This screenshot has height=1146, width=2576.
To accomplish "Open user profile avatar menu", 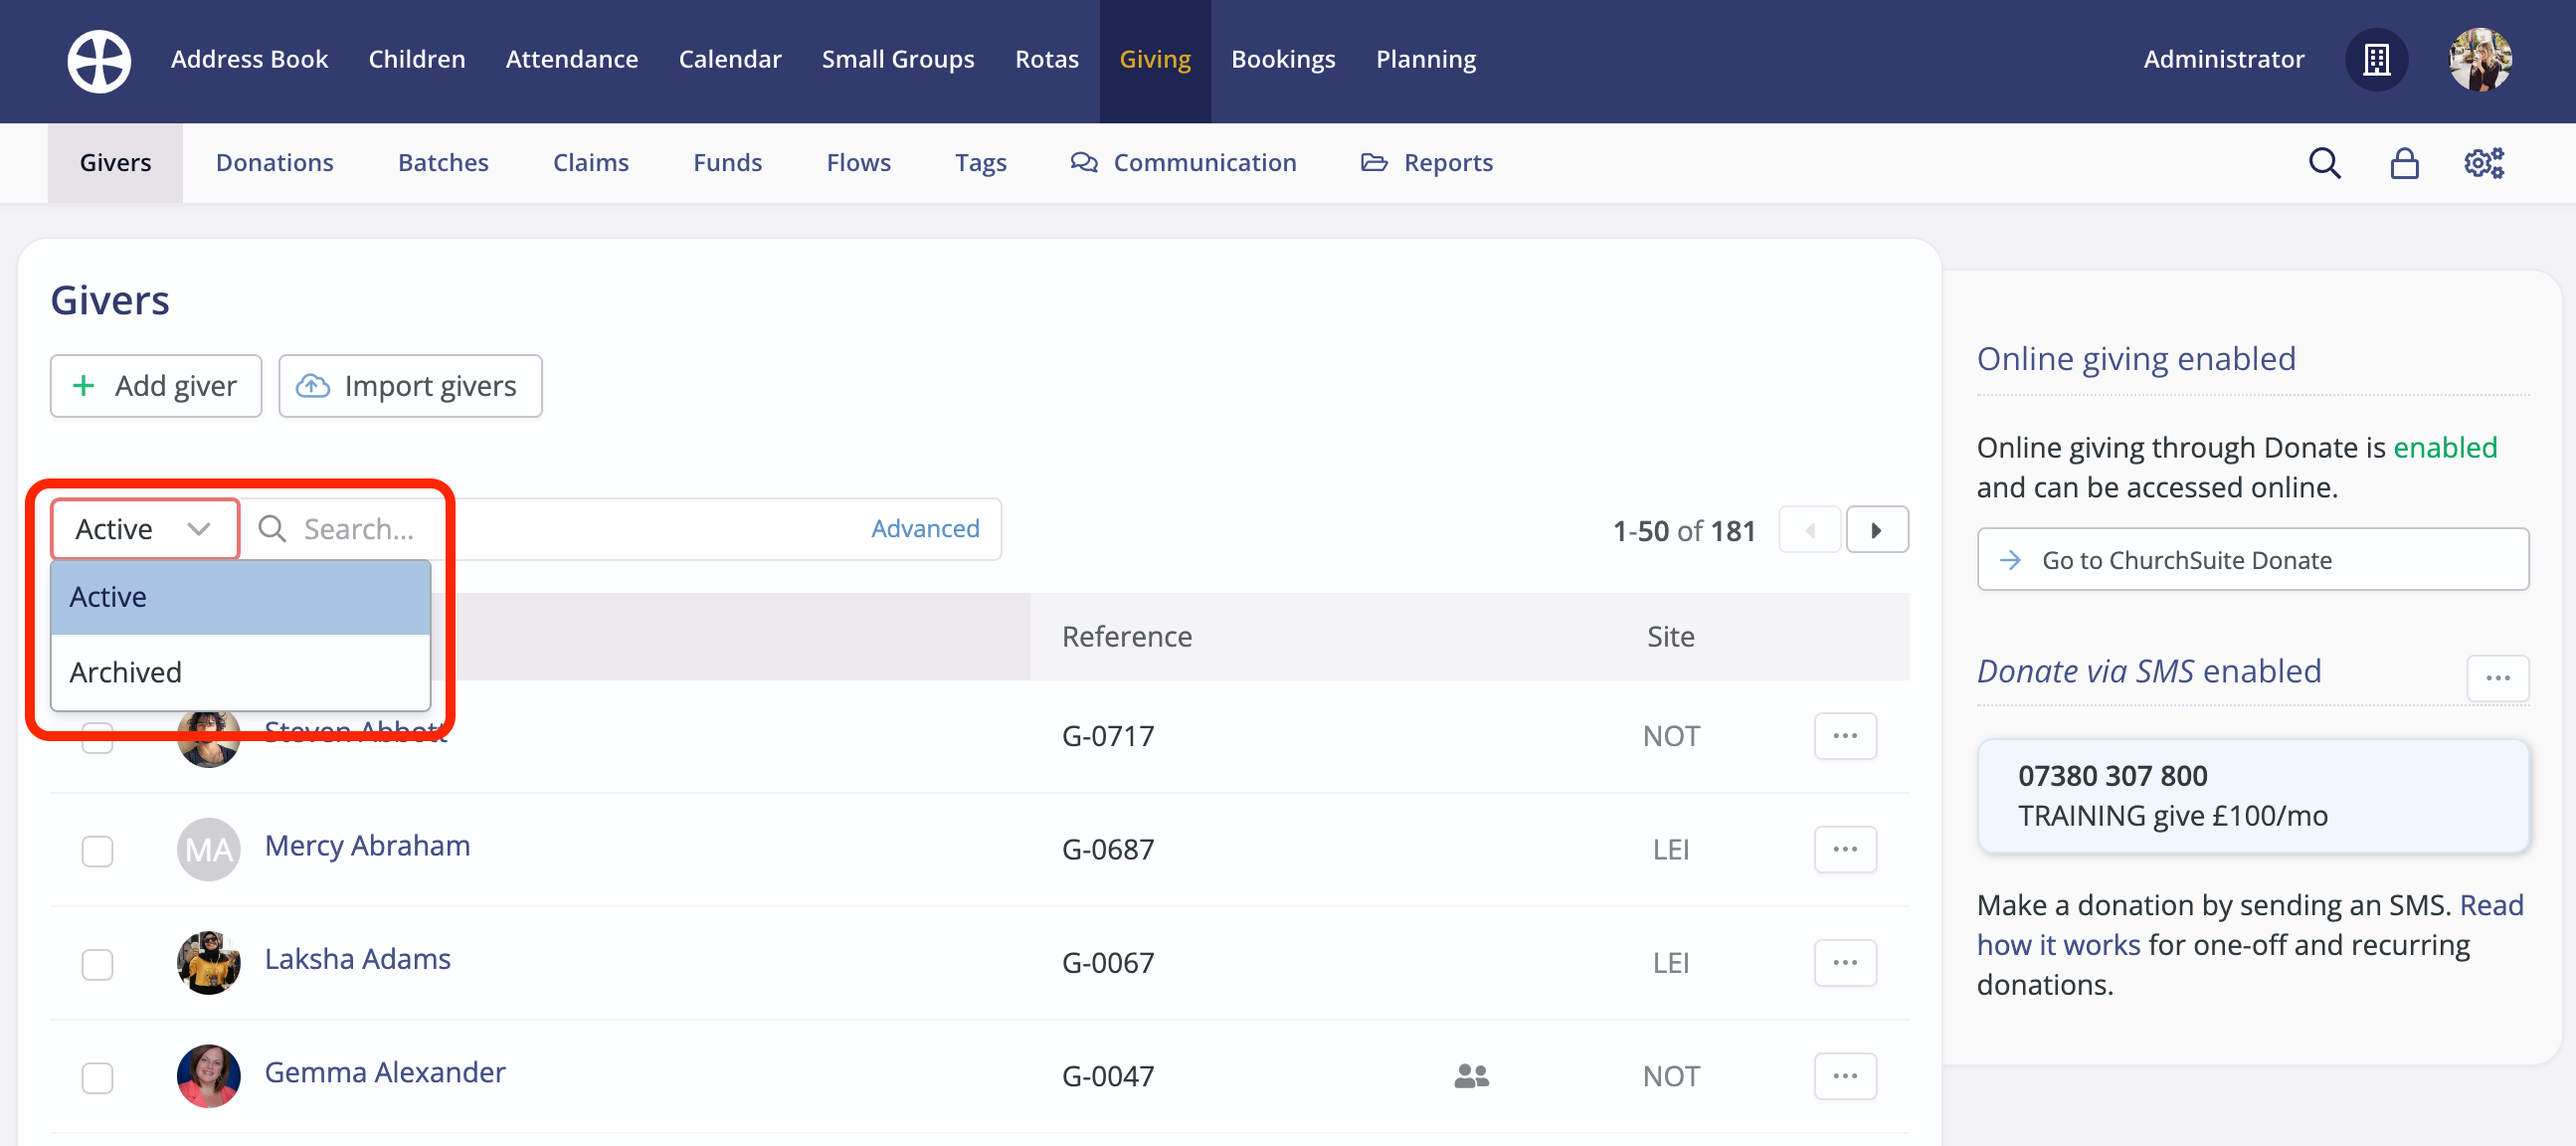I will (x=2479, y=60).
